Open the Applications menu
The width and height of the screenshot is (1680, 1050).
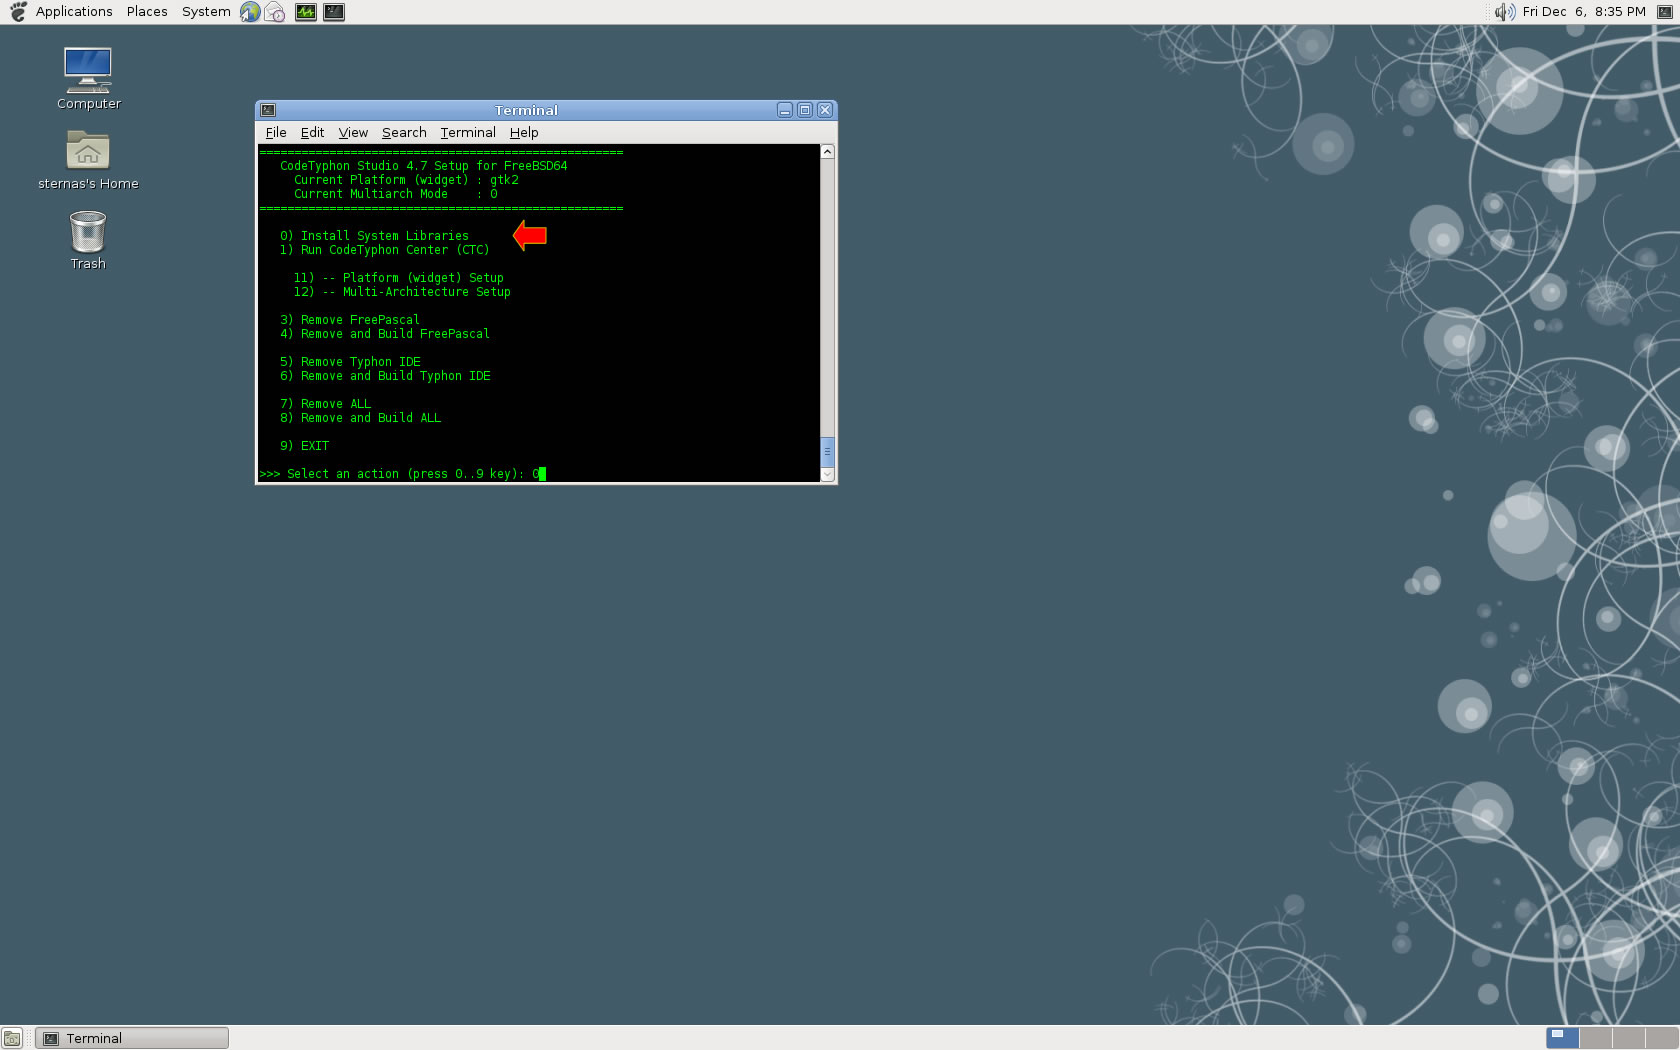(x=74, y=12)
